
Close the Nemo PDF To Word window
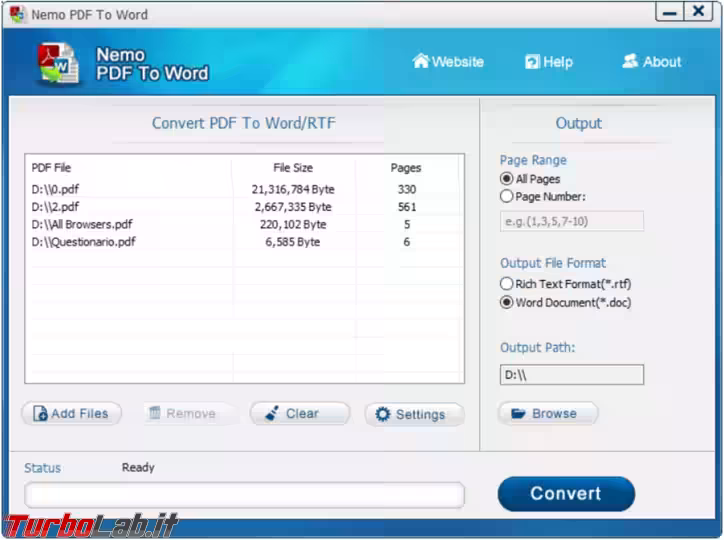699,12
